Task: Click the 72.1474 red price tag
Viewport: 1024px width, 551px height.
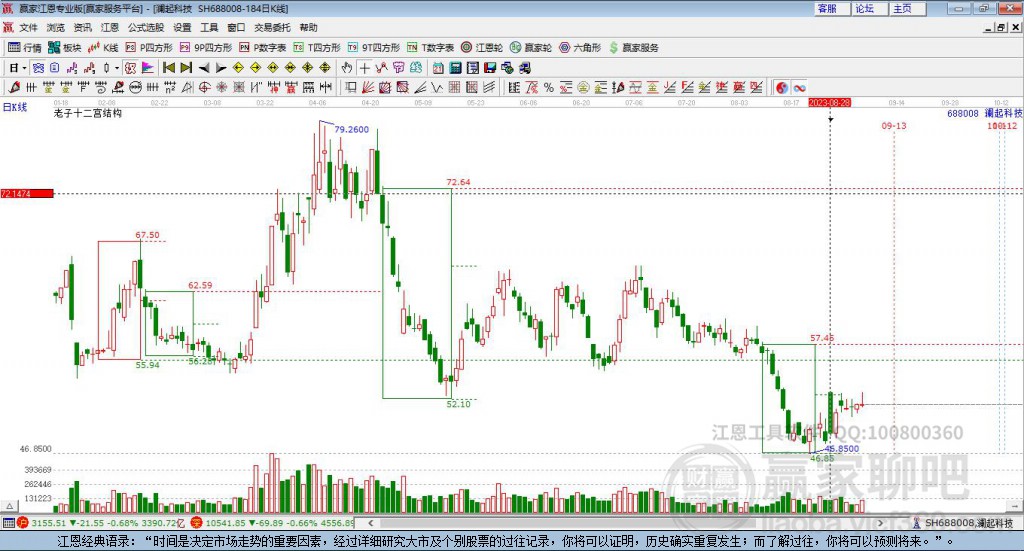Action: coord(27,193)
